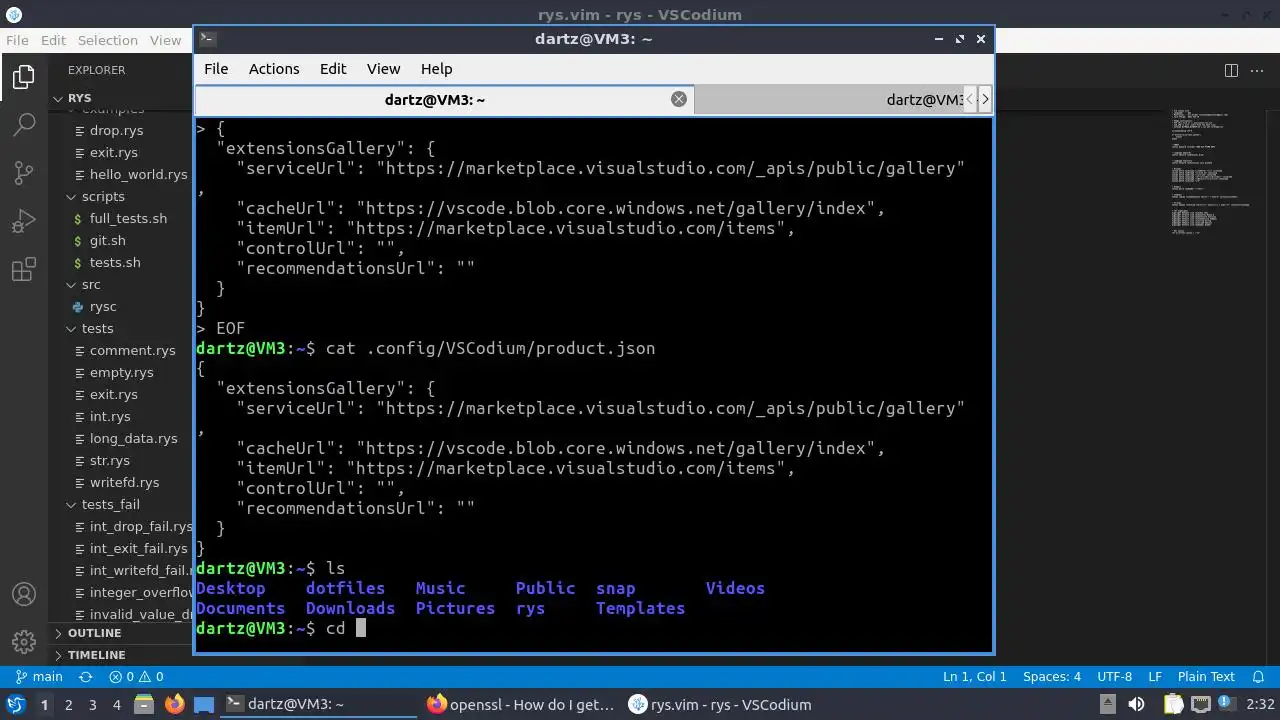1280x720 pixels.
Task: Open the terminal Help menu
Action: 436,69
